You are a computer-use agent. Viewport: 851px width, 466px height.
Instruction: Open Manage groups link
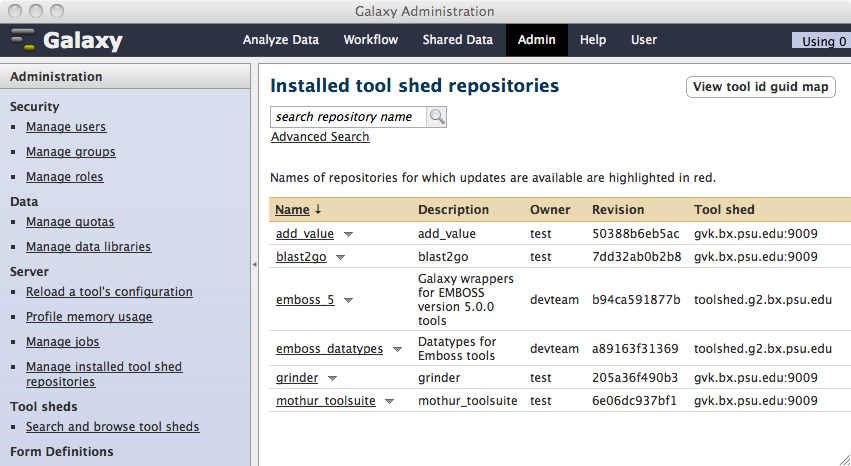[71, 152]
